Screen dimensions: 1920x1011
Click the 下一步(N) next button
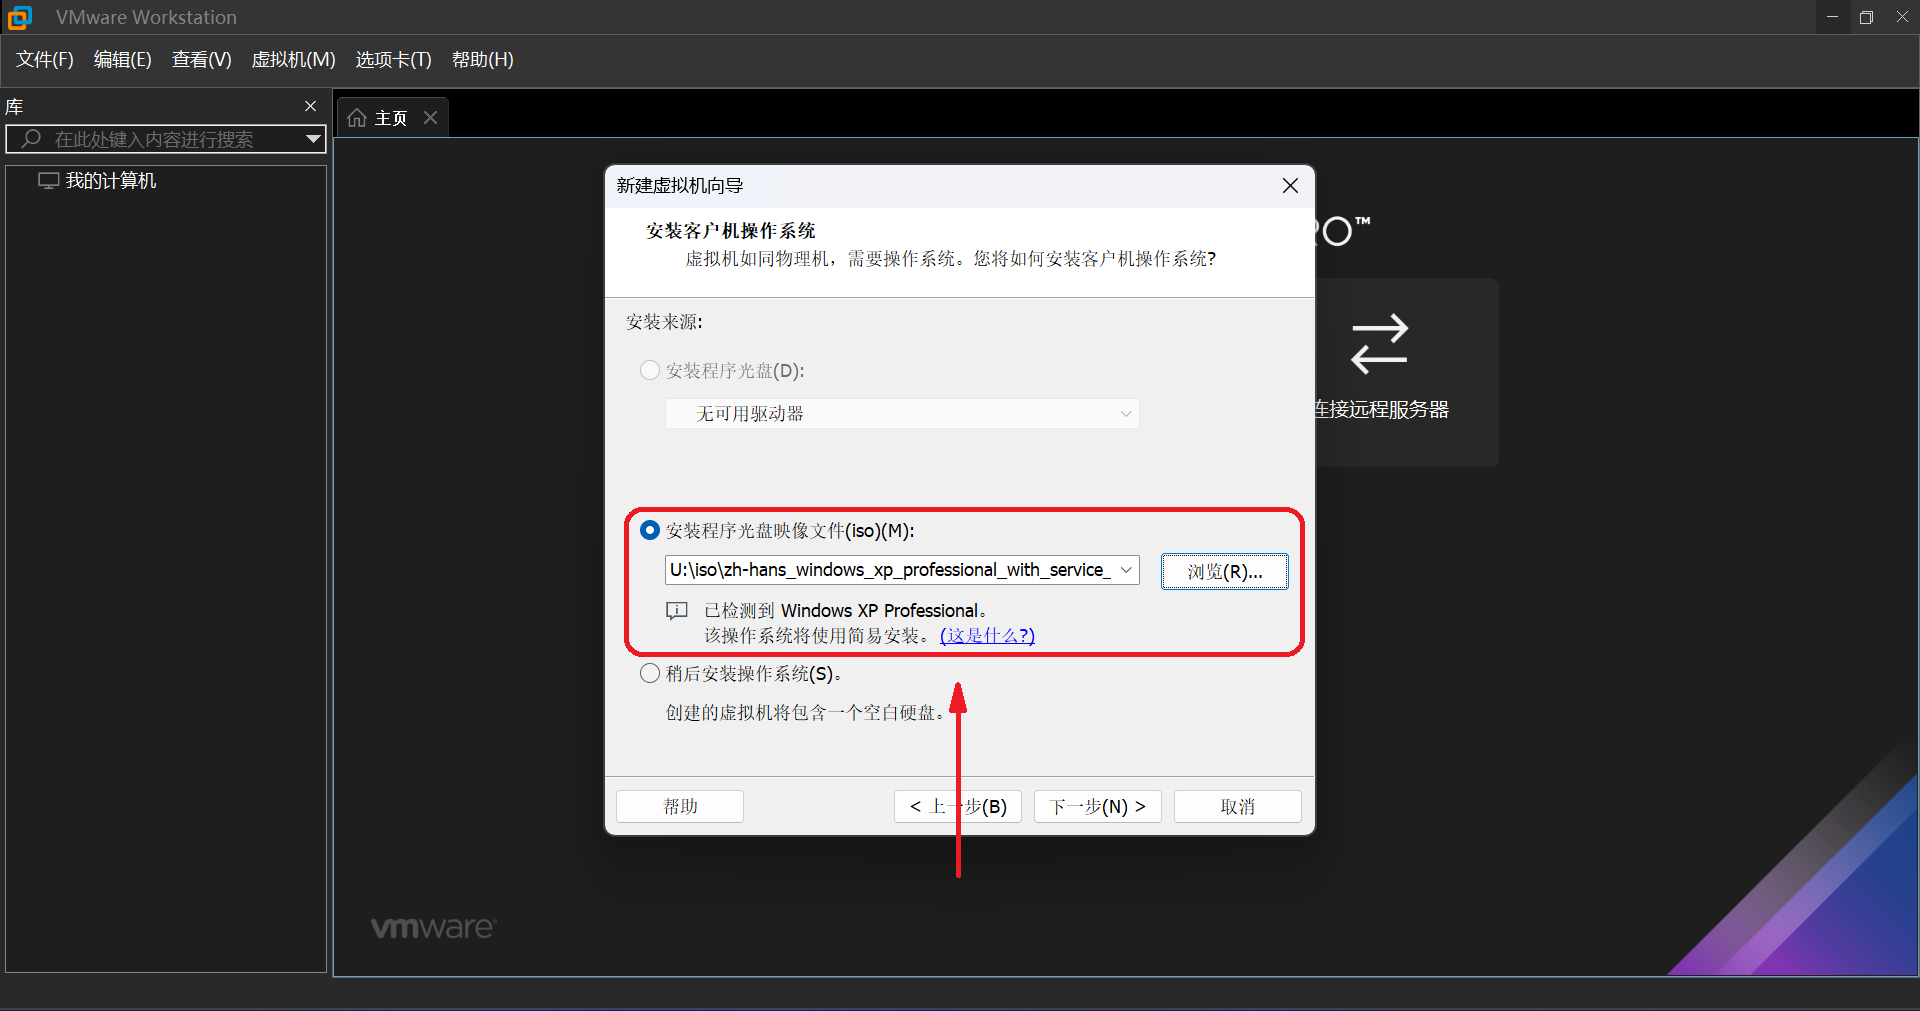coord(1098,806)
